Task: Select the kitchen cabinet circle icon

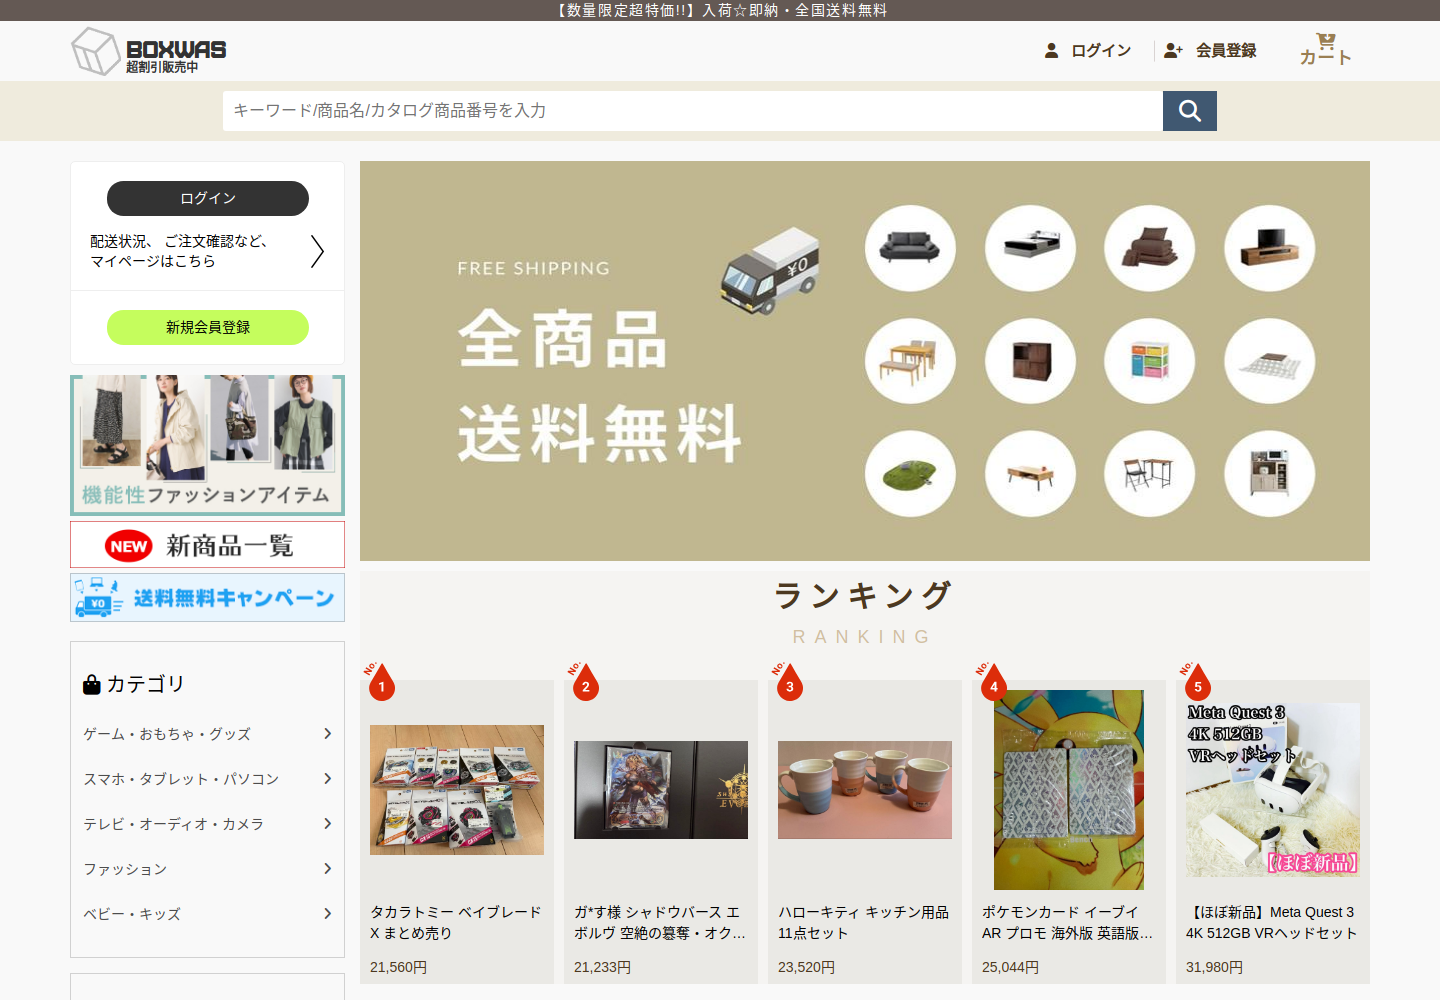Action: [x=1270, y=474]
